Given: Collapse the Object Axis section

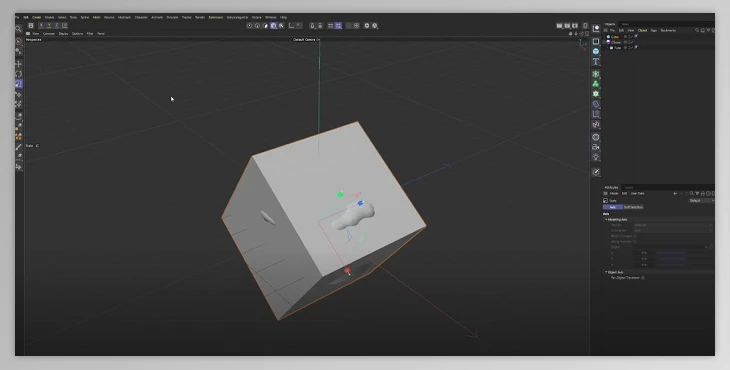Looking at the screenshot, I should pos(606,272).
